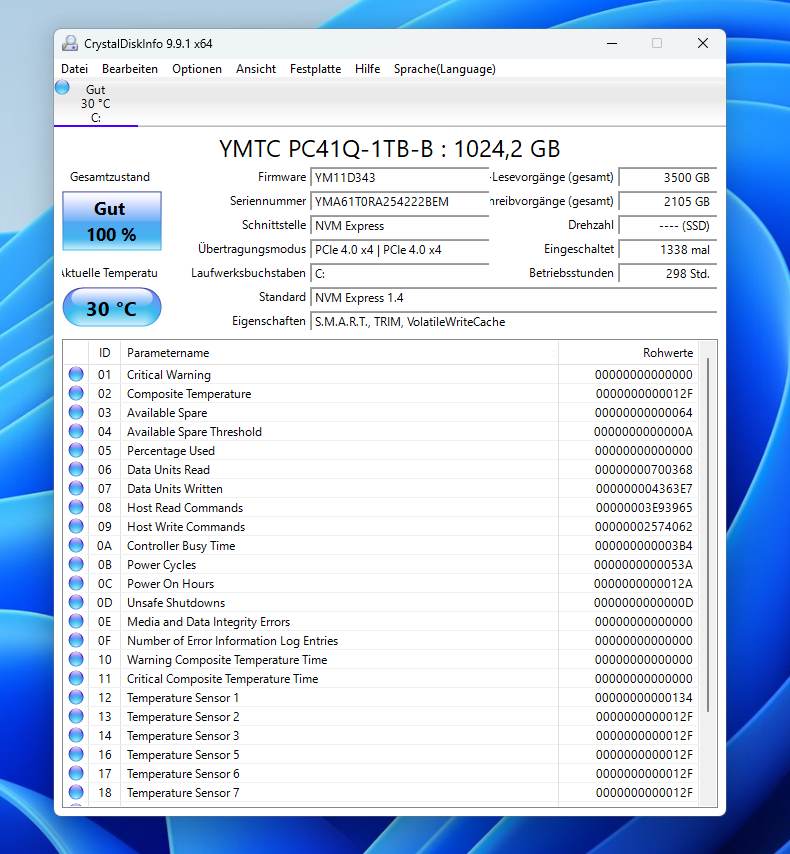
Task: Click status orb for Available Spare Threshold row
Action: click(76, 431)
